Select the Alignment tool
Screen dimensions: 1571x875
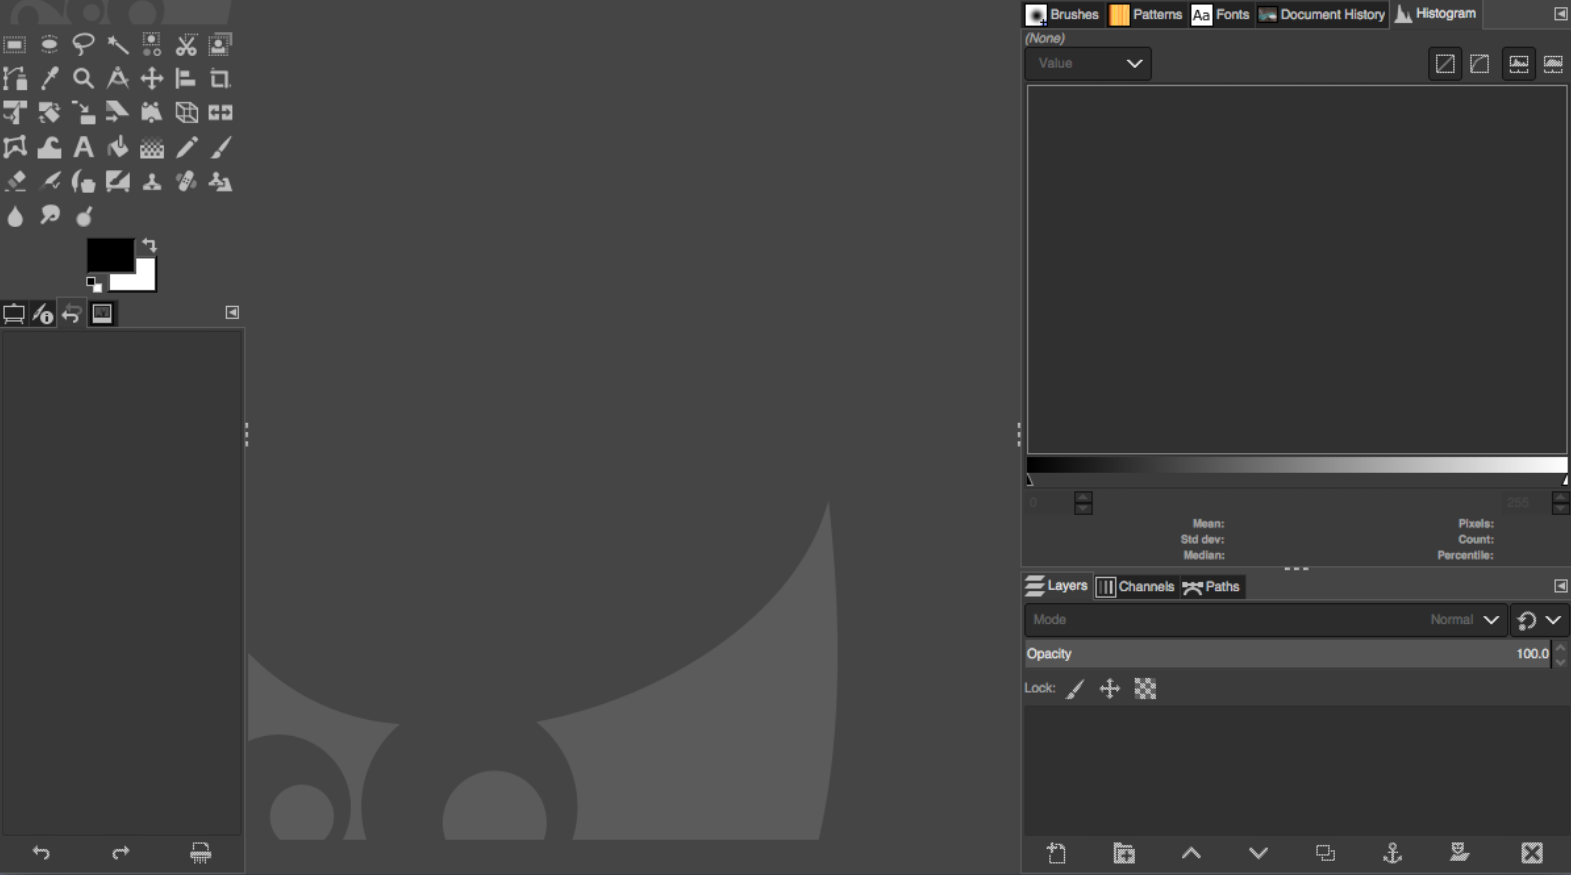point(186,79)
